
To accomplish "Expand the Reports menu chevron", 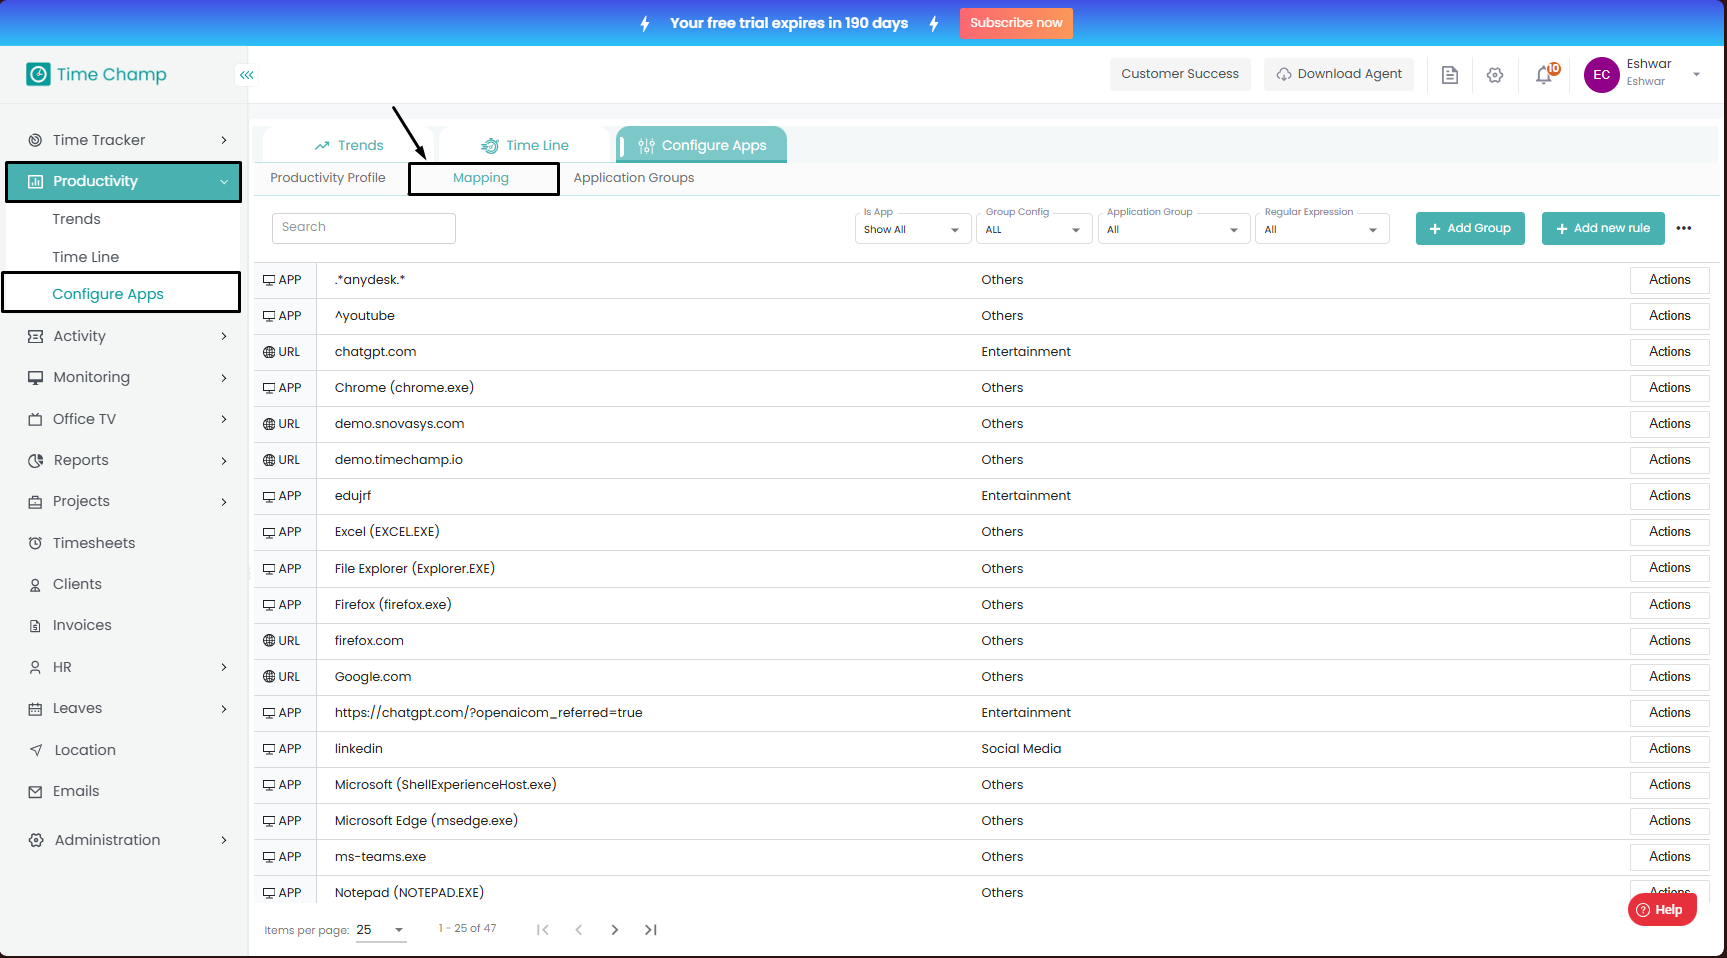I will click(224, 461).
